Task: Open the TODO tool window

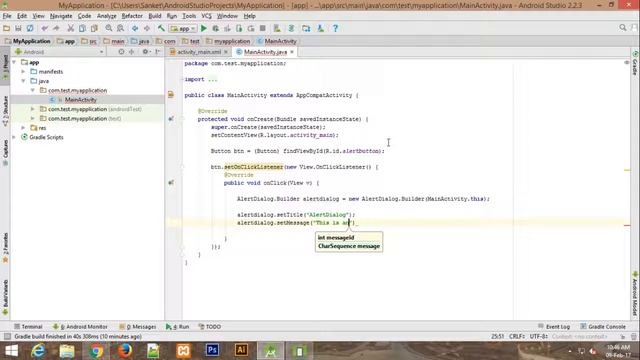Action: [209, 327]
